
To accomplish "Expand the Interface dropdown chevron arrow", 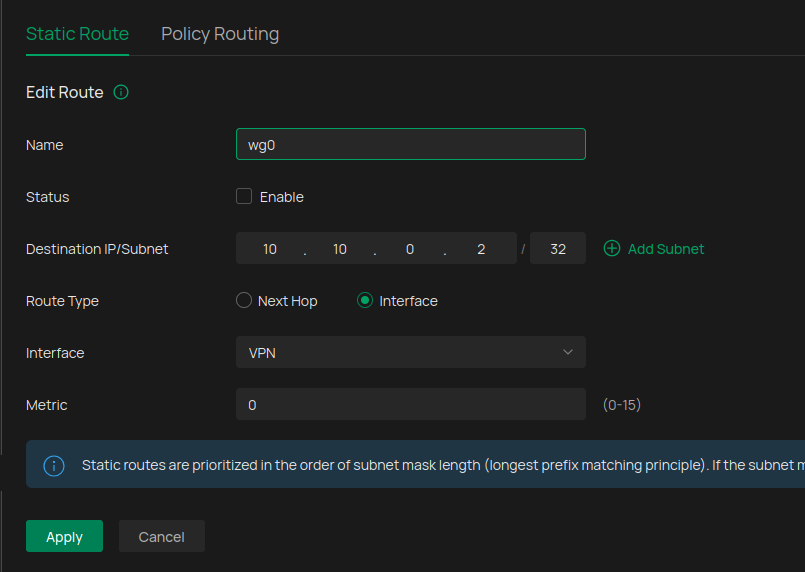I will tap(568, 352).
